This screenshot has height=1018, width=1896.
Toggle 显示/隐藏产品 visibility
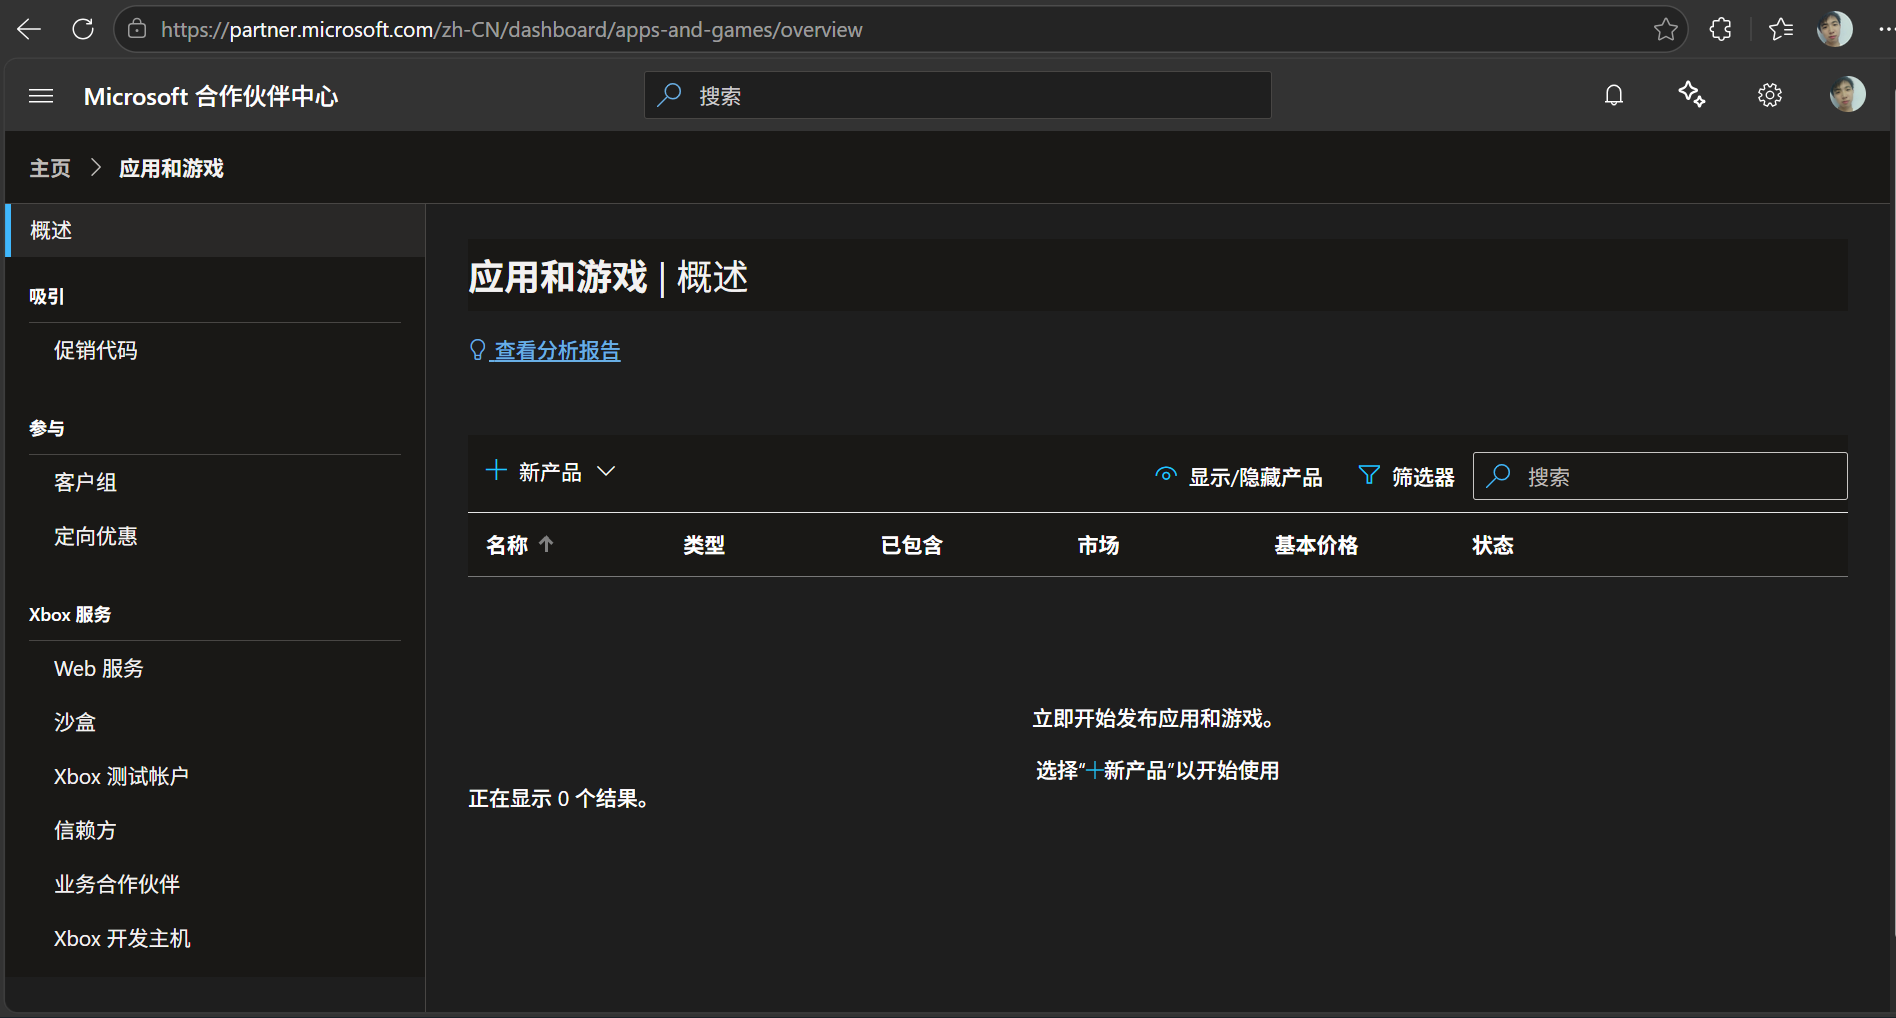click(1238, 477)
